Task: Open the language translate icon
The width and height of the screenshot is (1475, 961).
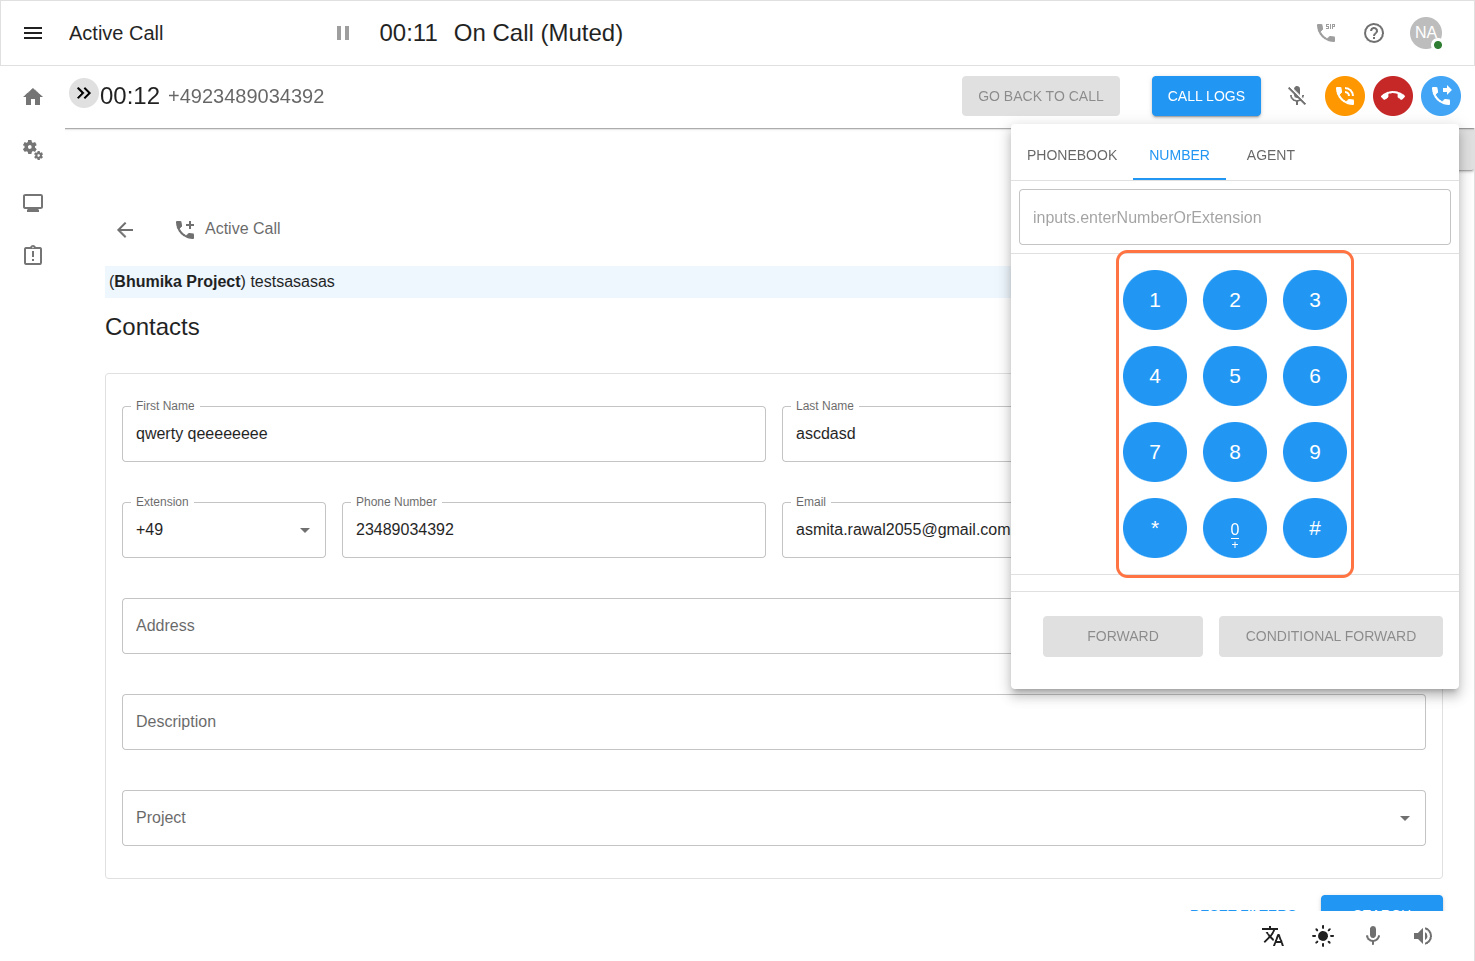Action: point(1272,936)
